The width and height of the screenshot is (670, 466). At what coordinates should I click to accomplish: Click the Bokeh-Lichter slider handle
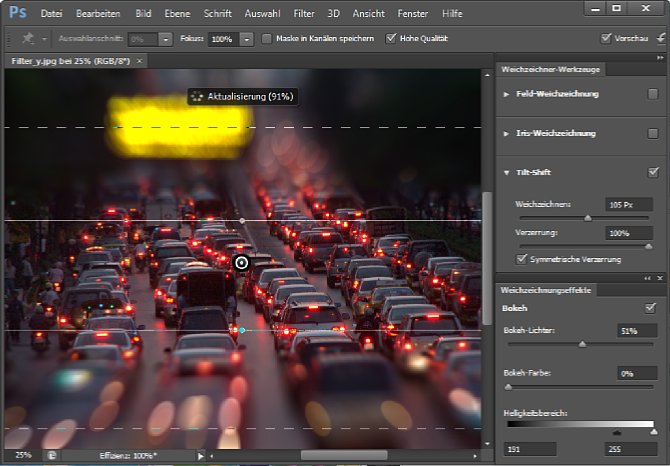point(582,344)
